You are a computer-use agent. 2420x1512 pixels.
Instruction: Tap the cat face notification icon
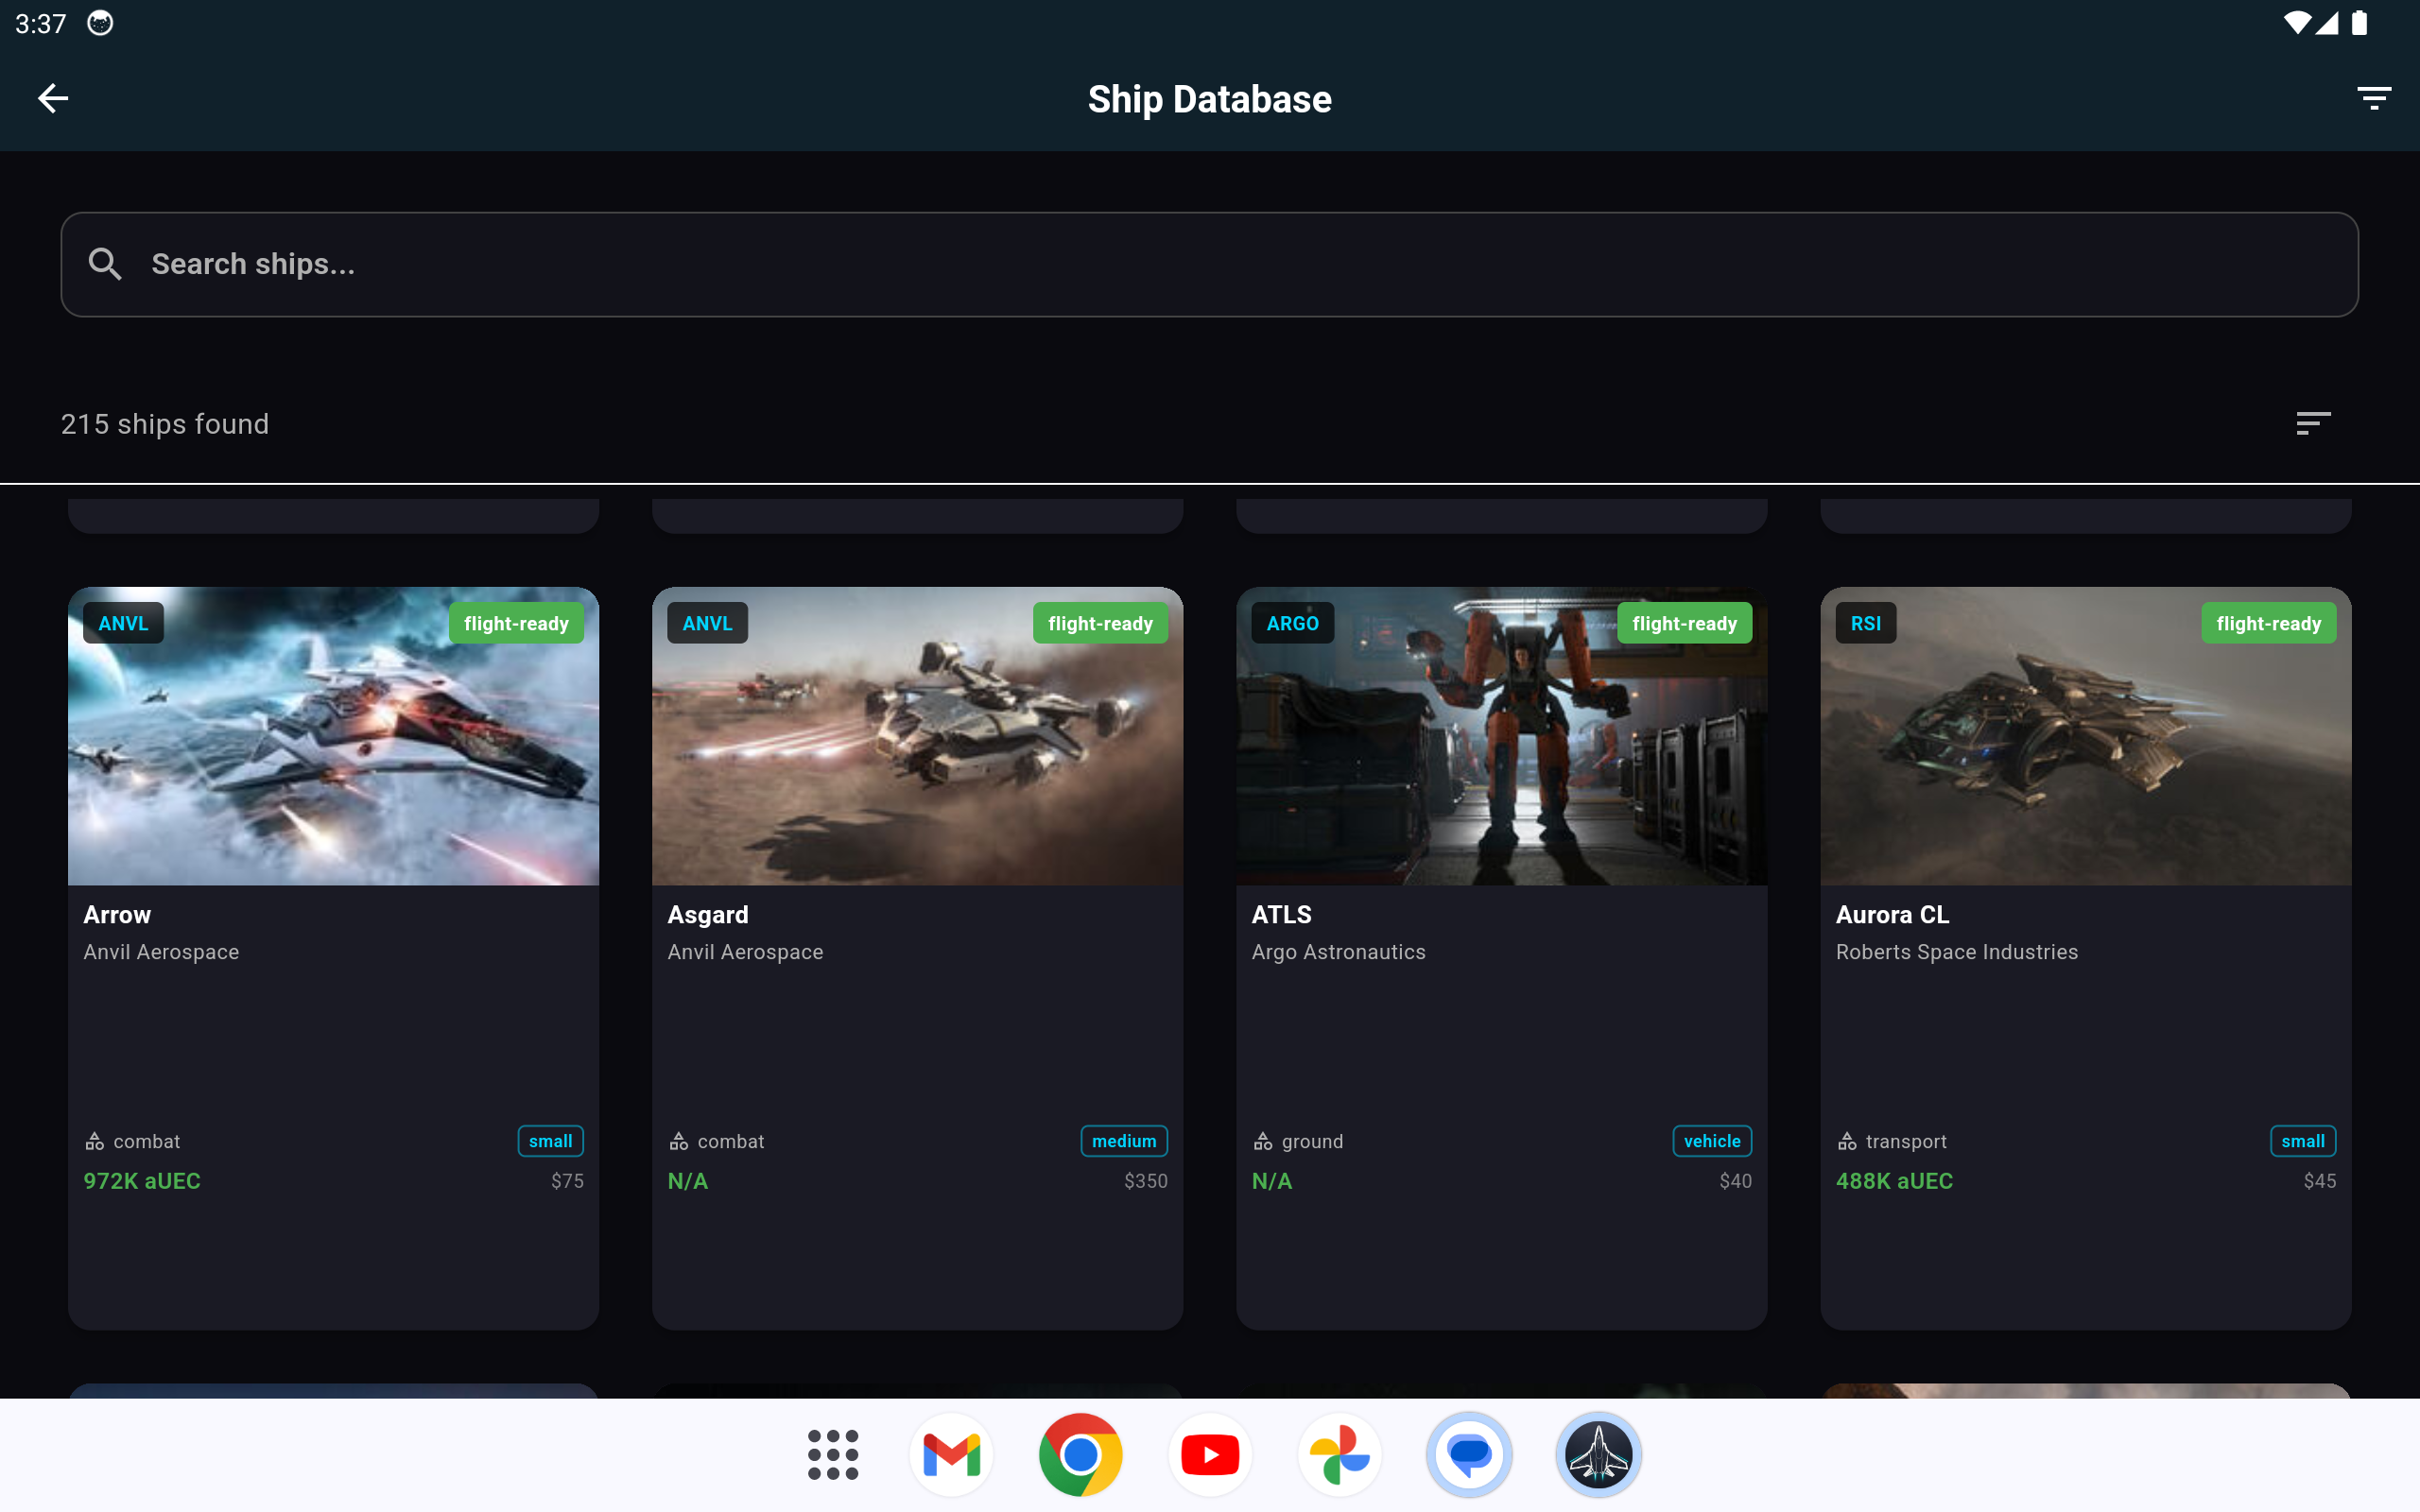pyautogui.click(x=100, y=23)
